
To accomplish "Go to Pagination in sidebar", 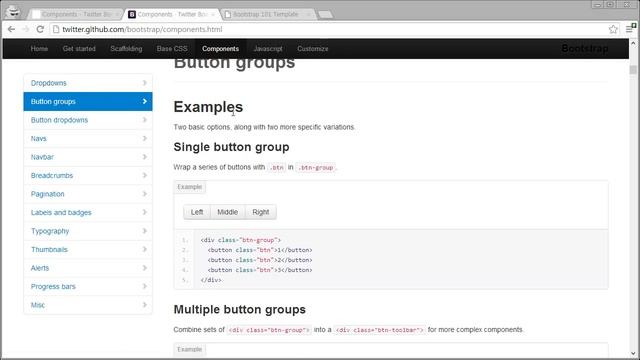I will pyautogui.click(x=88, y=194).
